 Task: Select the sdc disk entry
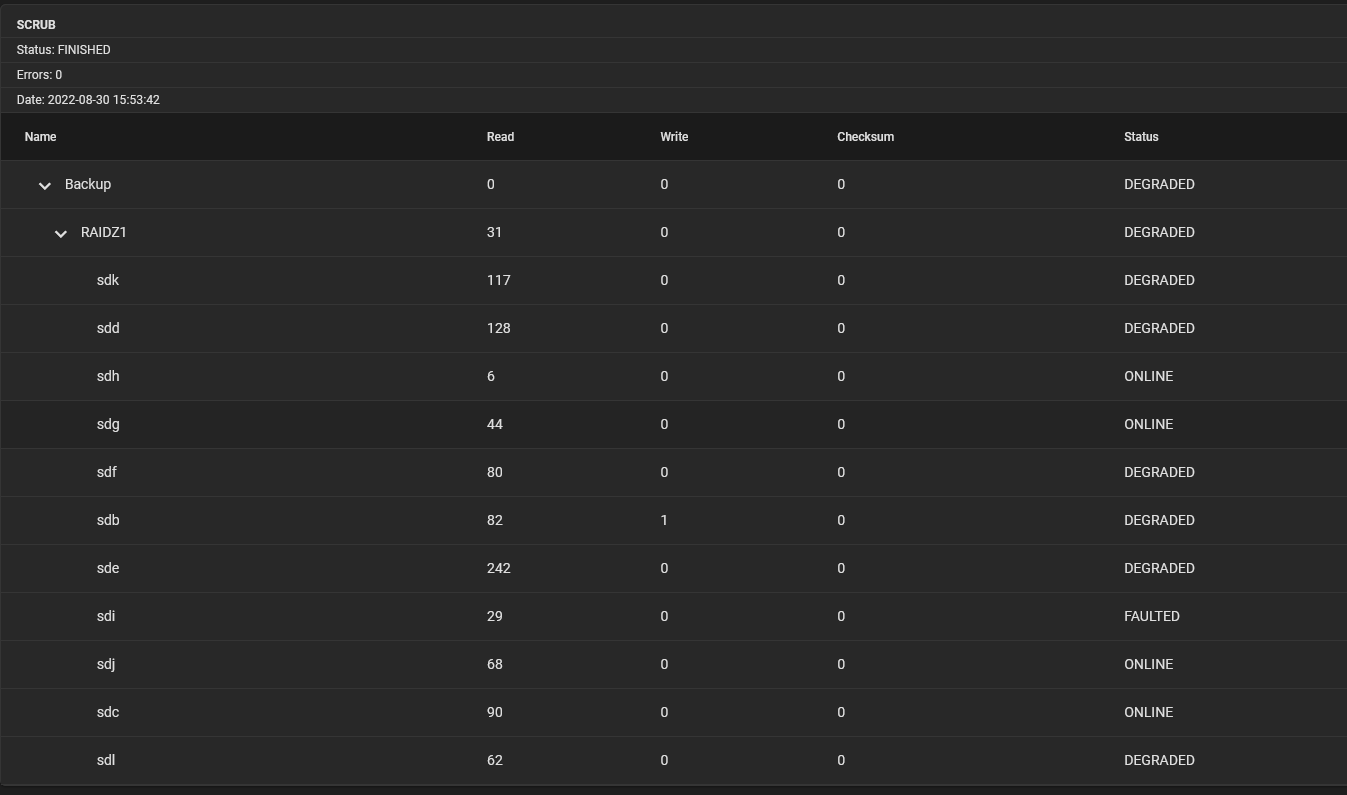click(x=108, y=712)
